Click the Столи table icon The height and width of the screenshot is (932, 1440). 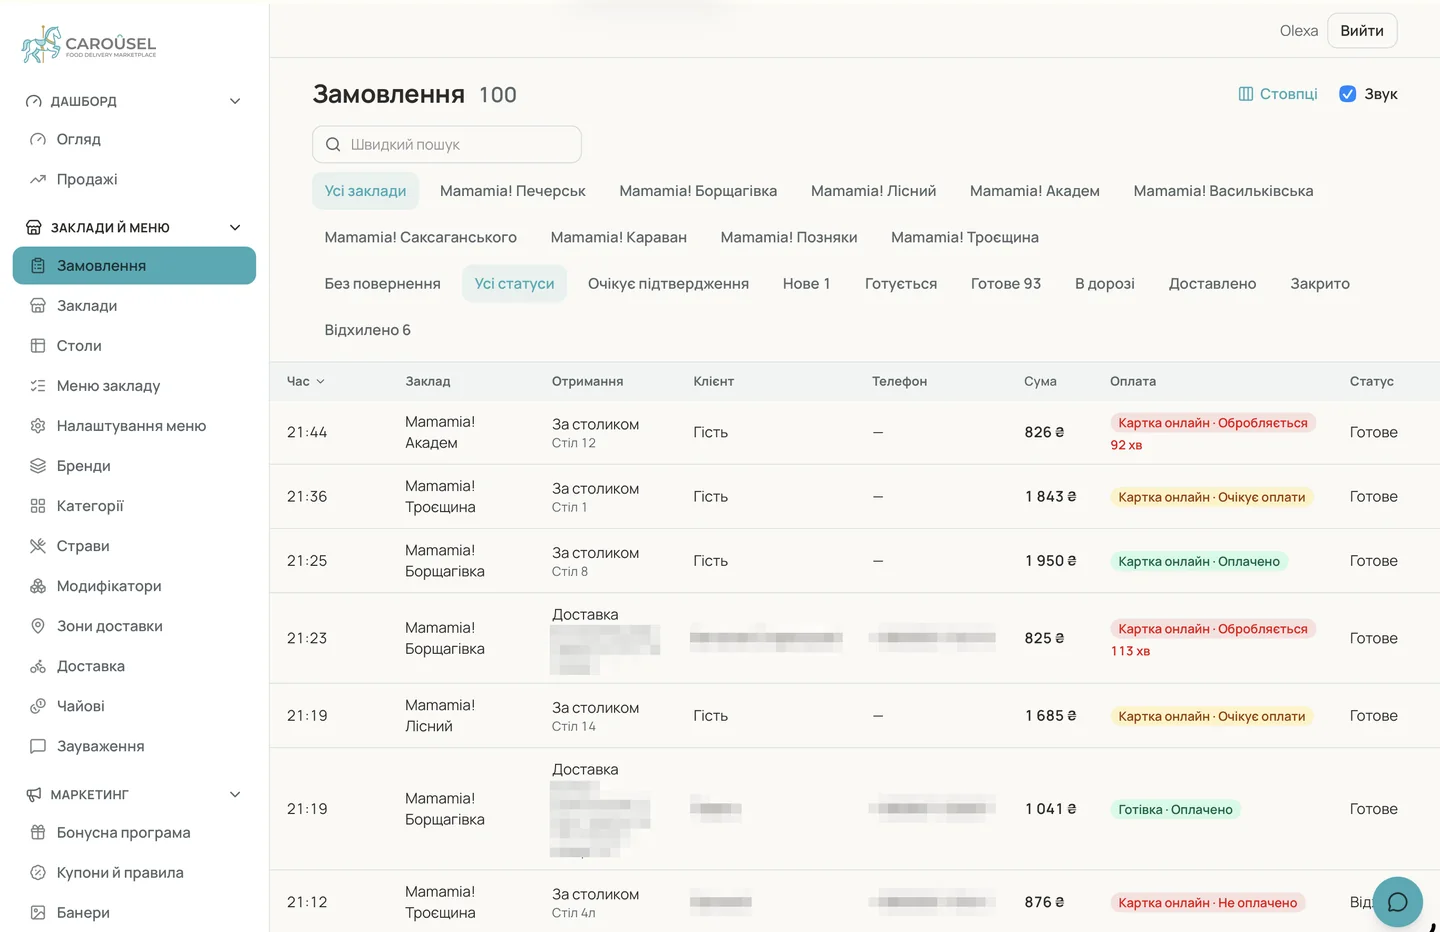point(38,346)
